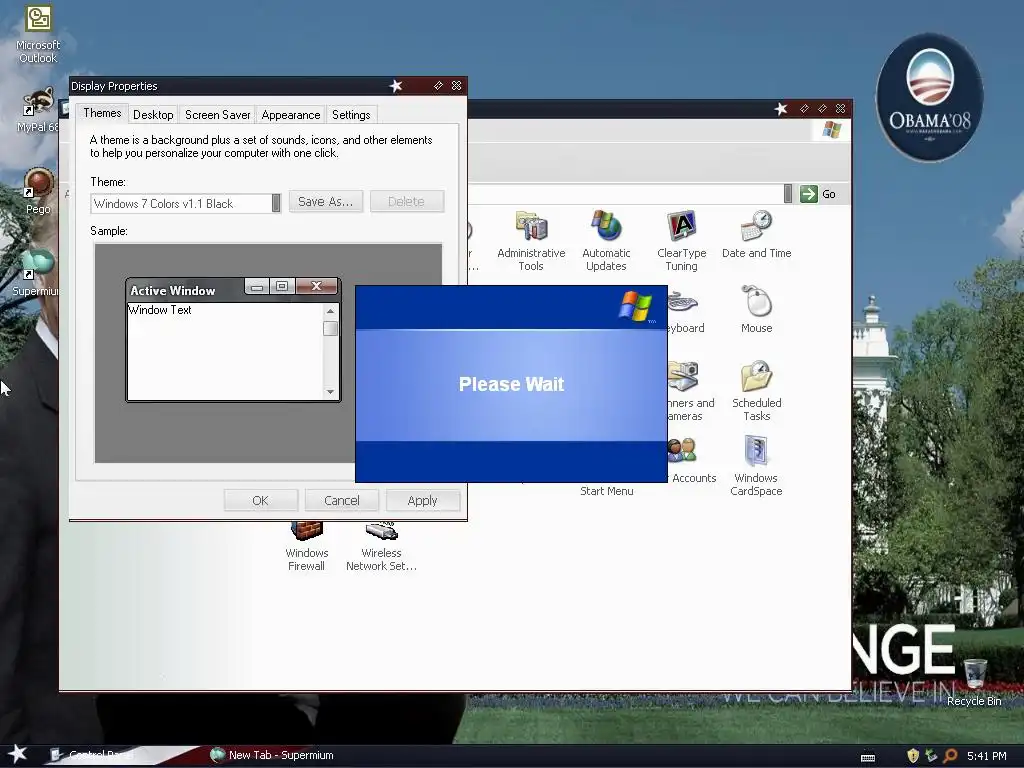The width and height of the screenshot is (1024, 768).
Task: Open the Recycle Bin
Action: 974,682
